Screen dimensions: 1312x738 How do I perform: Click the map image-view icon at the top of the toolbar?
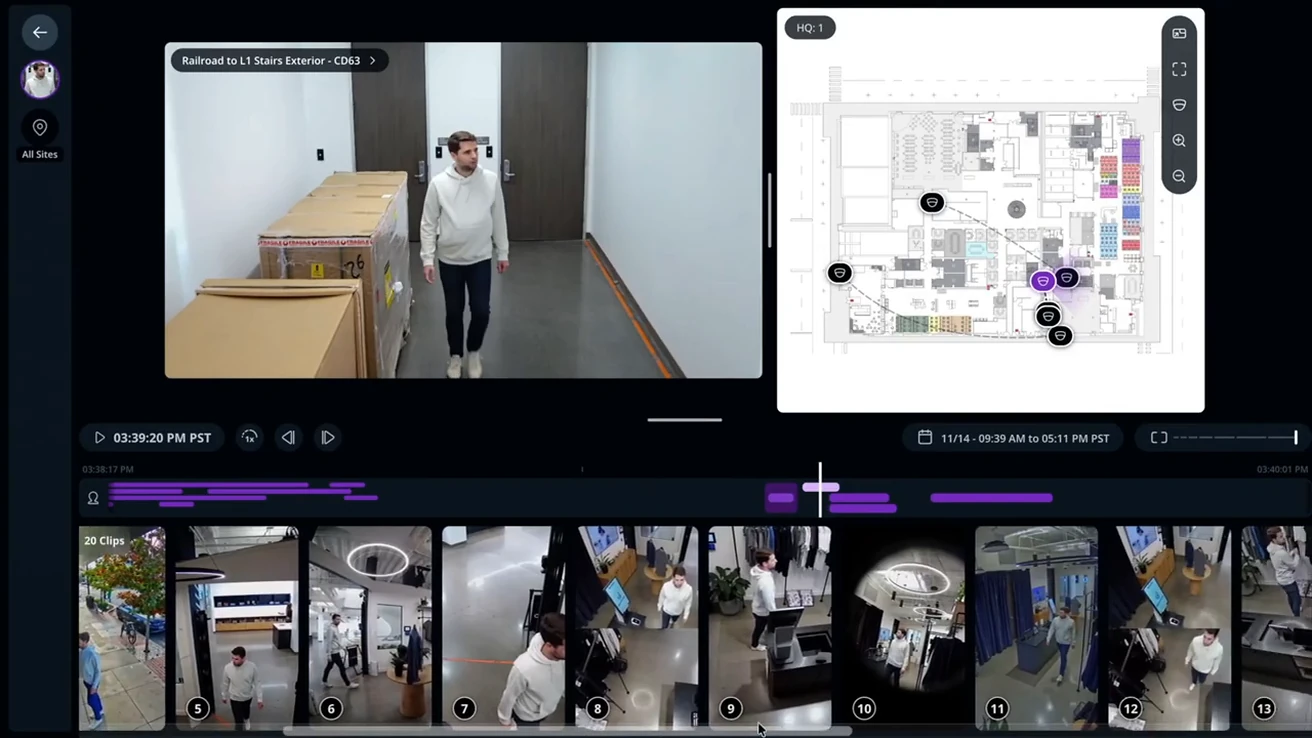1179,33
